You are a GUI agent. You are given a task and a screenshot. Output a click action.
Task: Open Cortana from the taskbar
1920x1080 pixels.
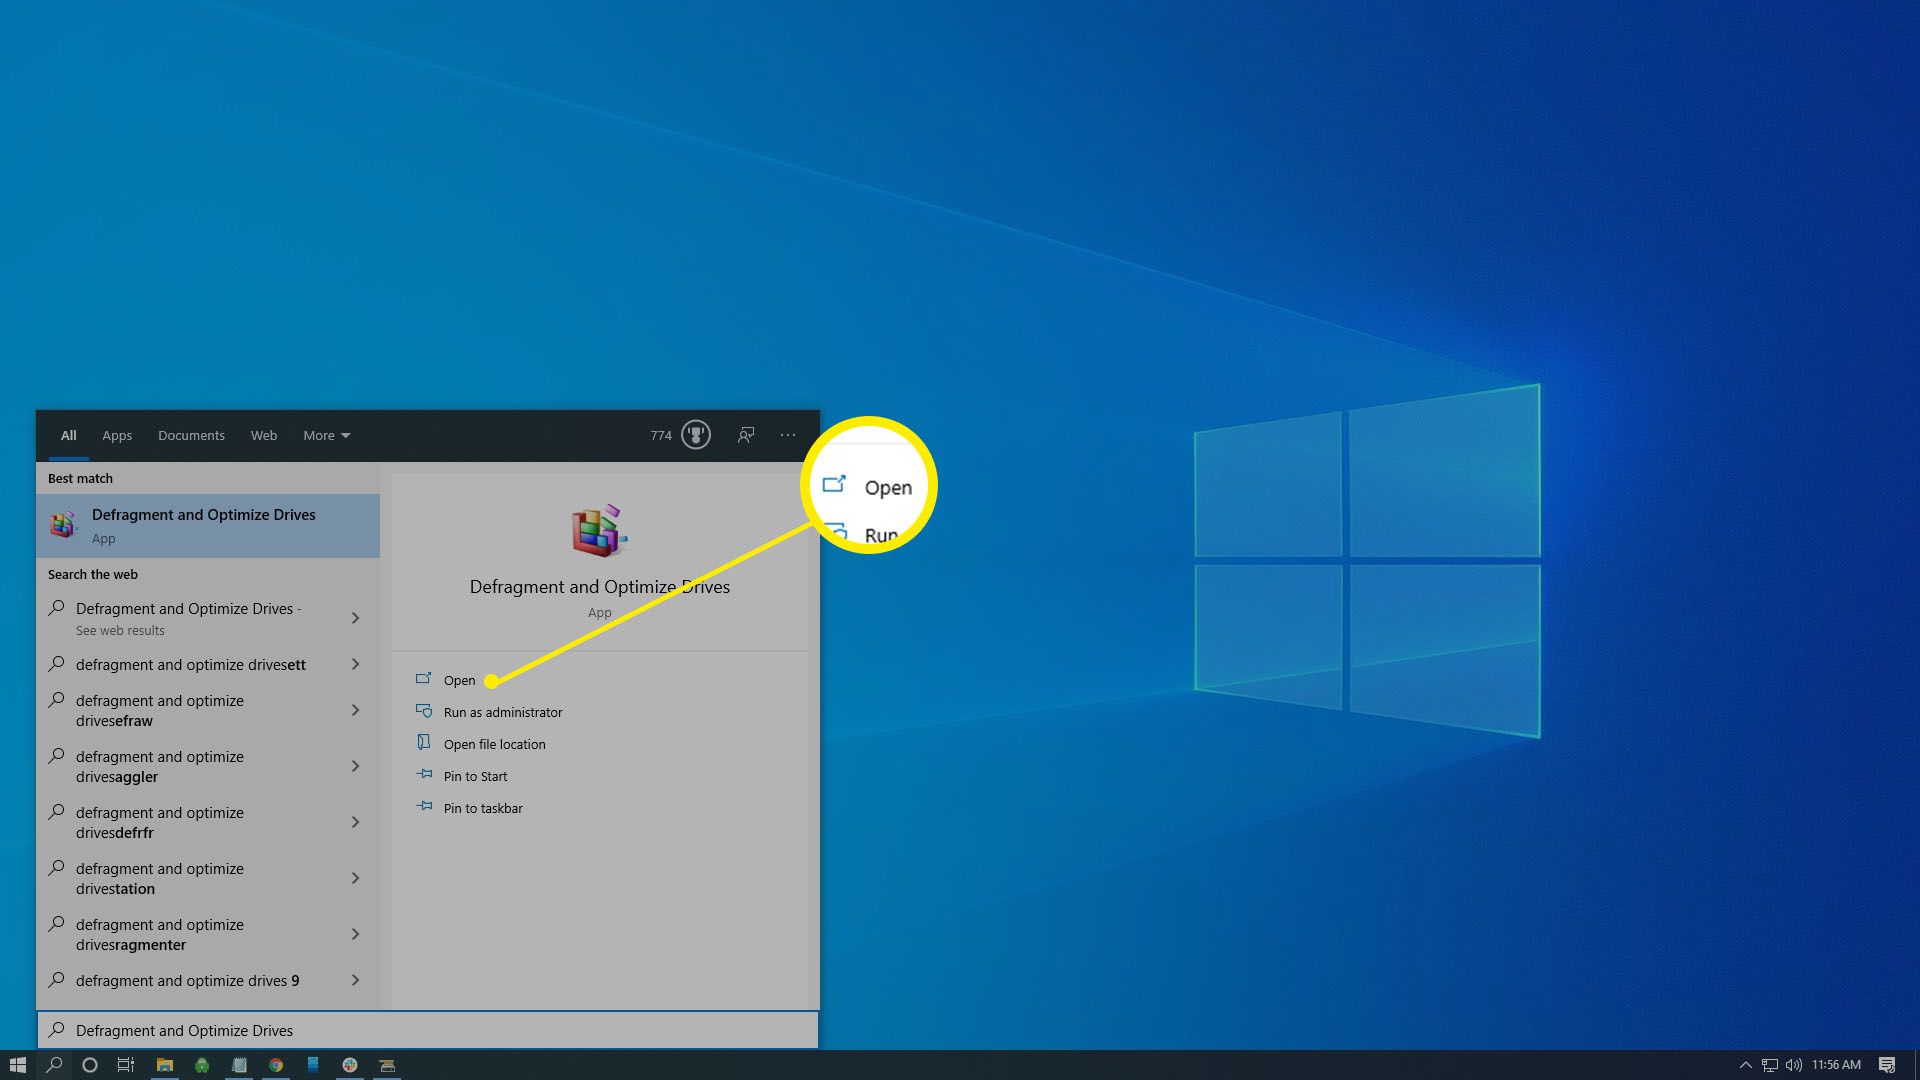click(x=90, y=1065)
